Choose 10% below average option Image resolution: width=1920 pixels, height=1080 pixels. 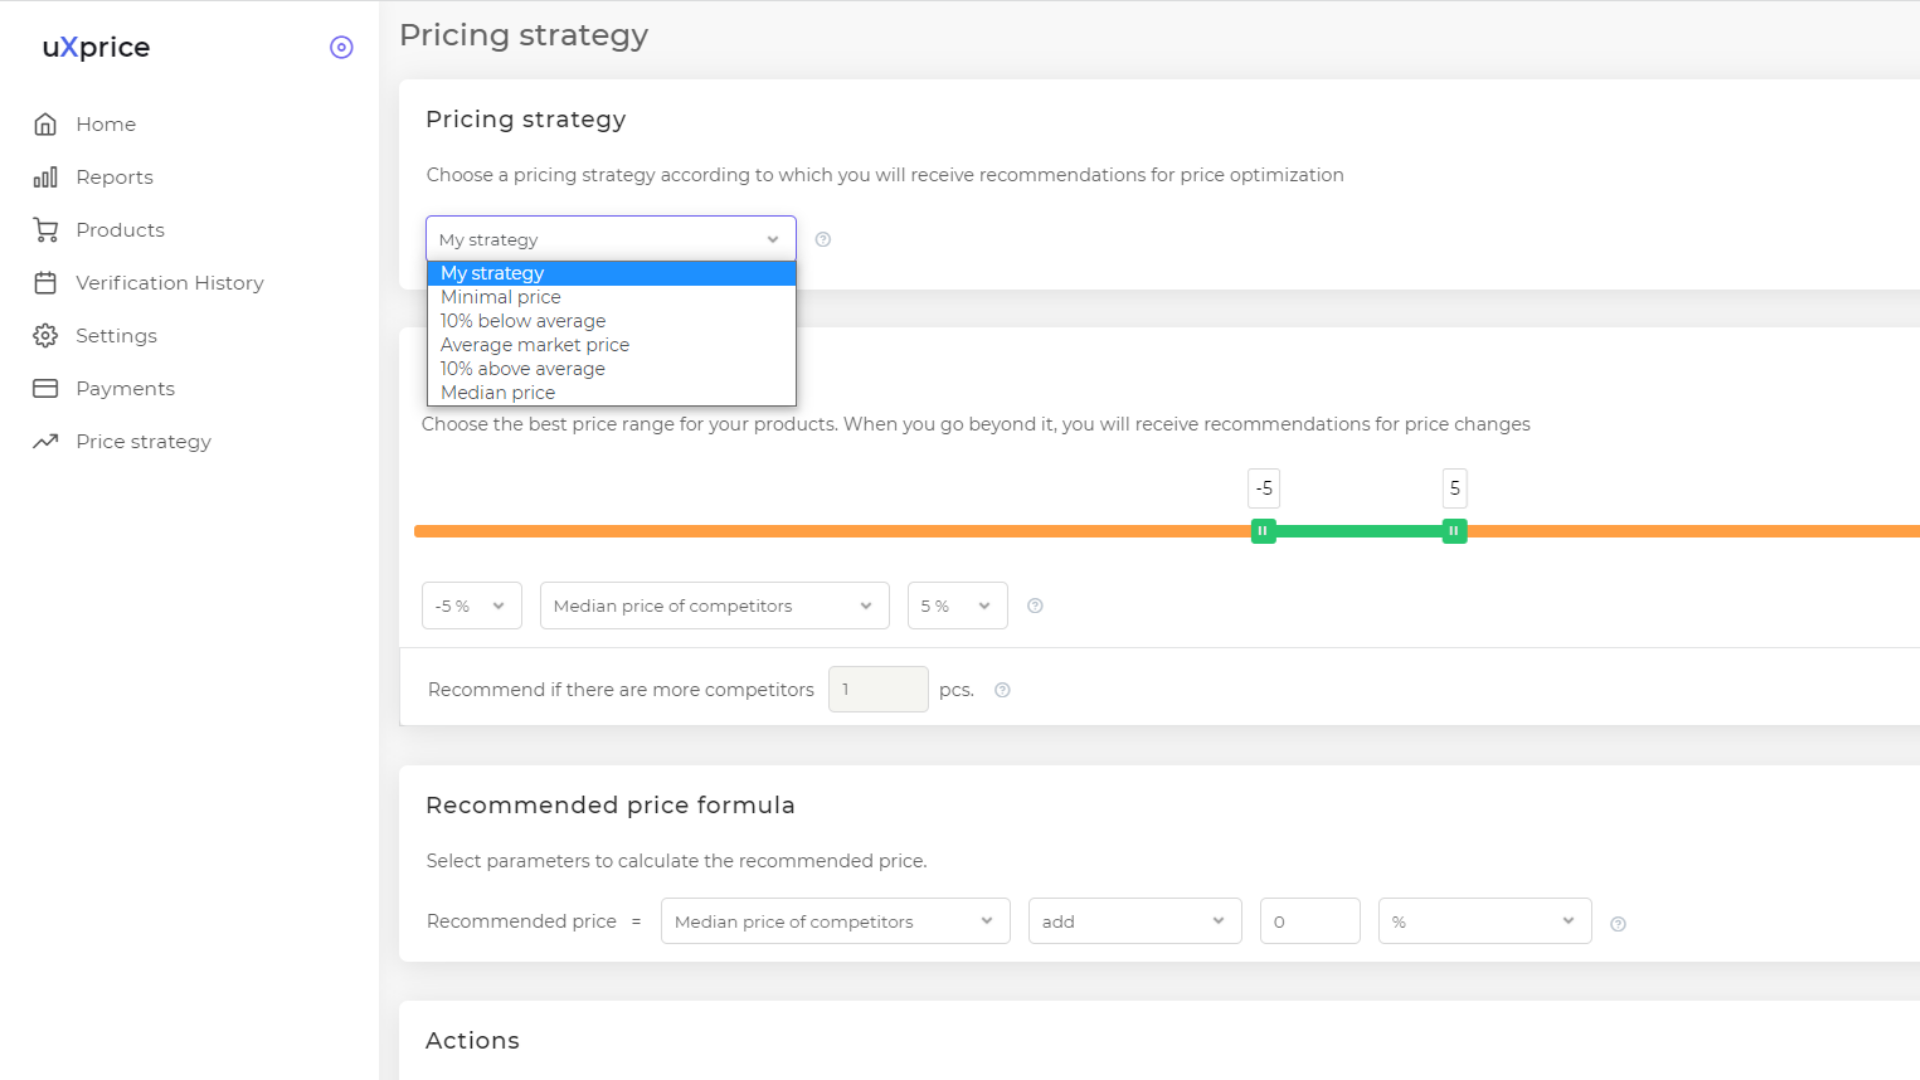pos(611,321)
